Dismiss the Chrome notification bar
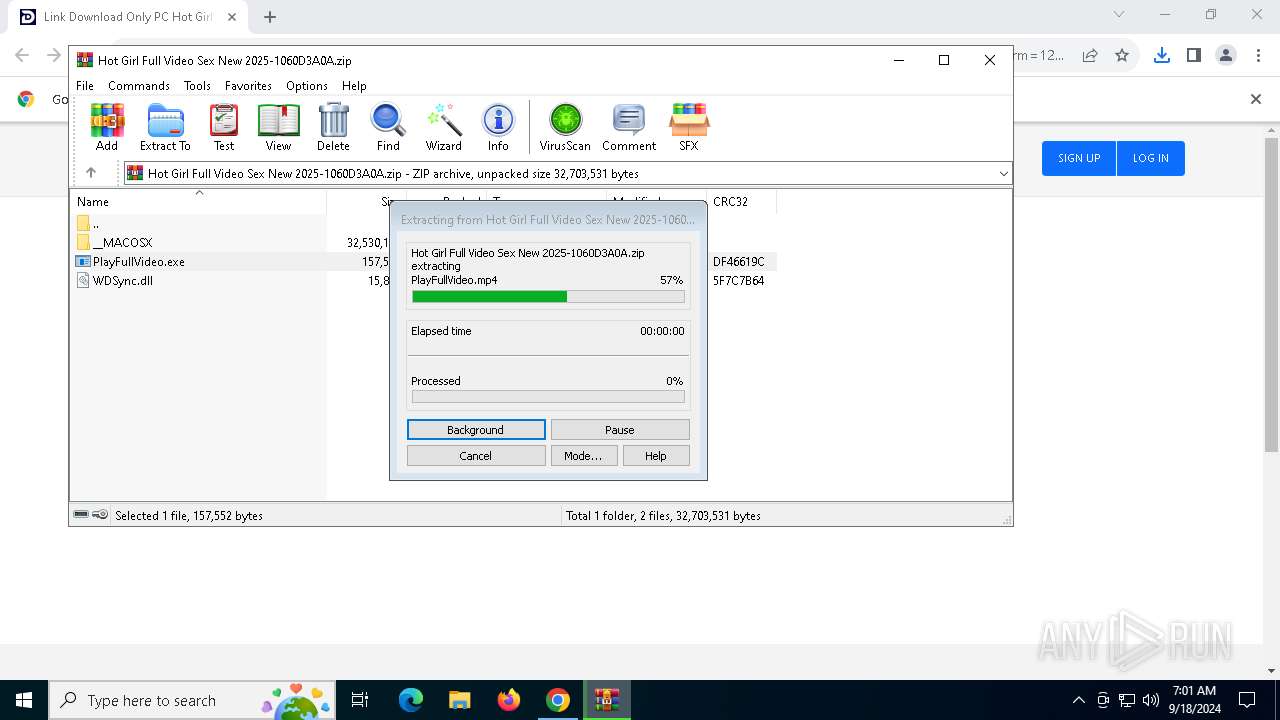The image size is (1280, 720). point(1256,99)
